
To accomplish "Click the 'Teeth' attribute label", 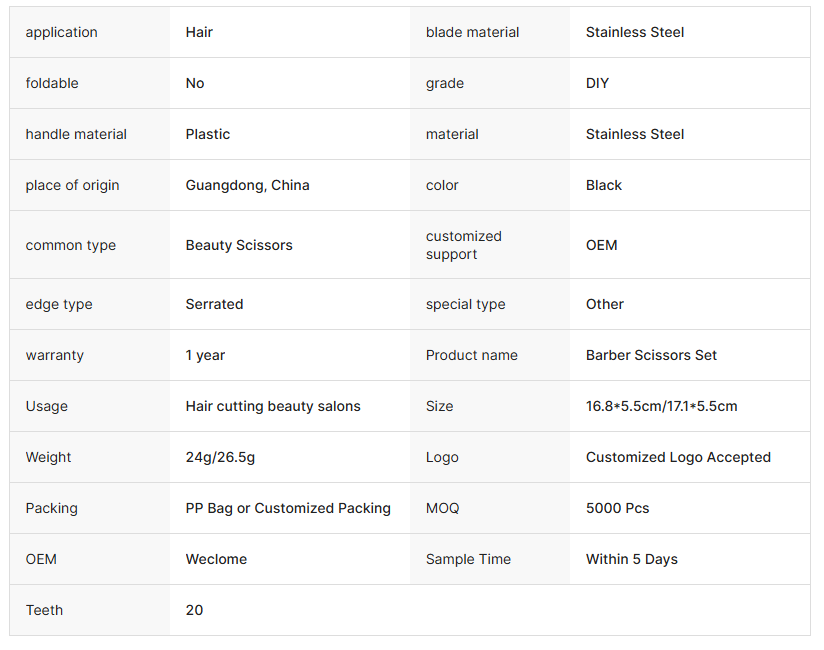I will tap(45, 610).
